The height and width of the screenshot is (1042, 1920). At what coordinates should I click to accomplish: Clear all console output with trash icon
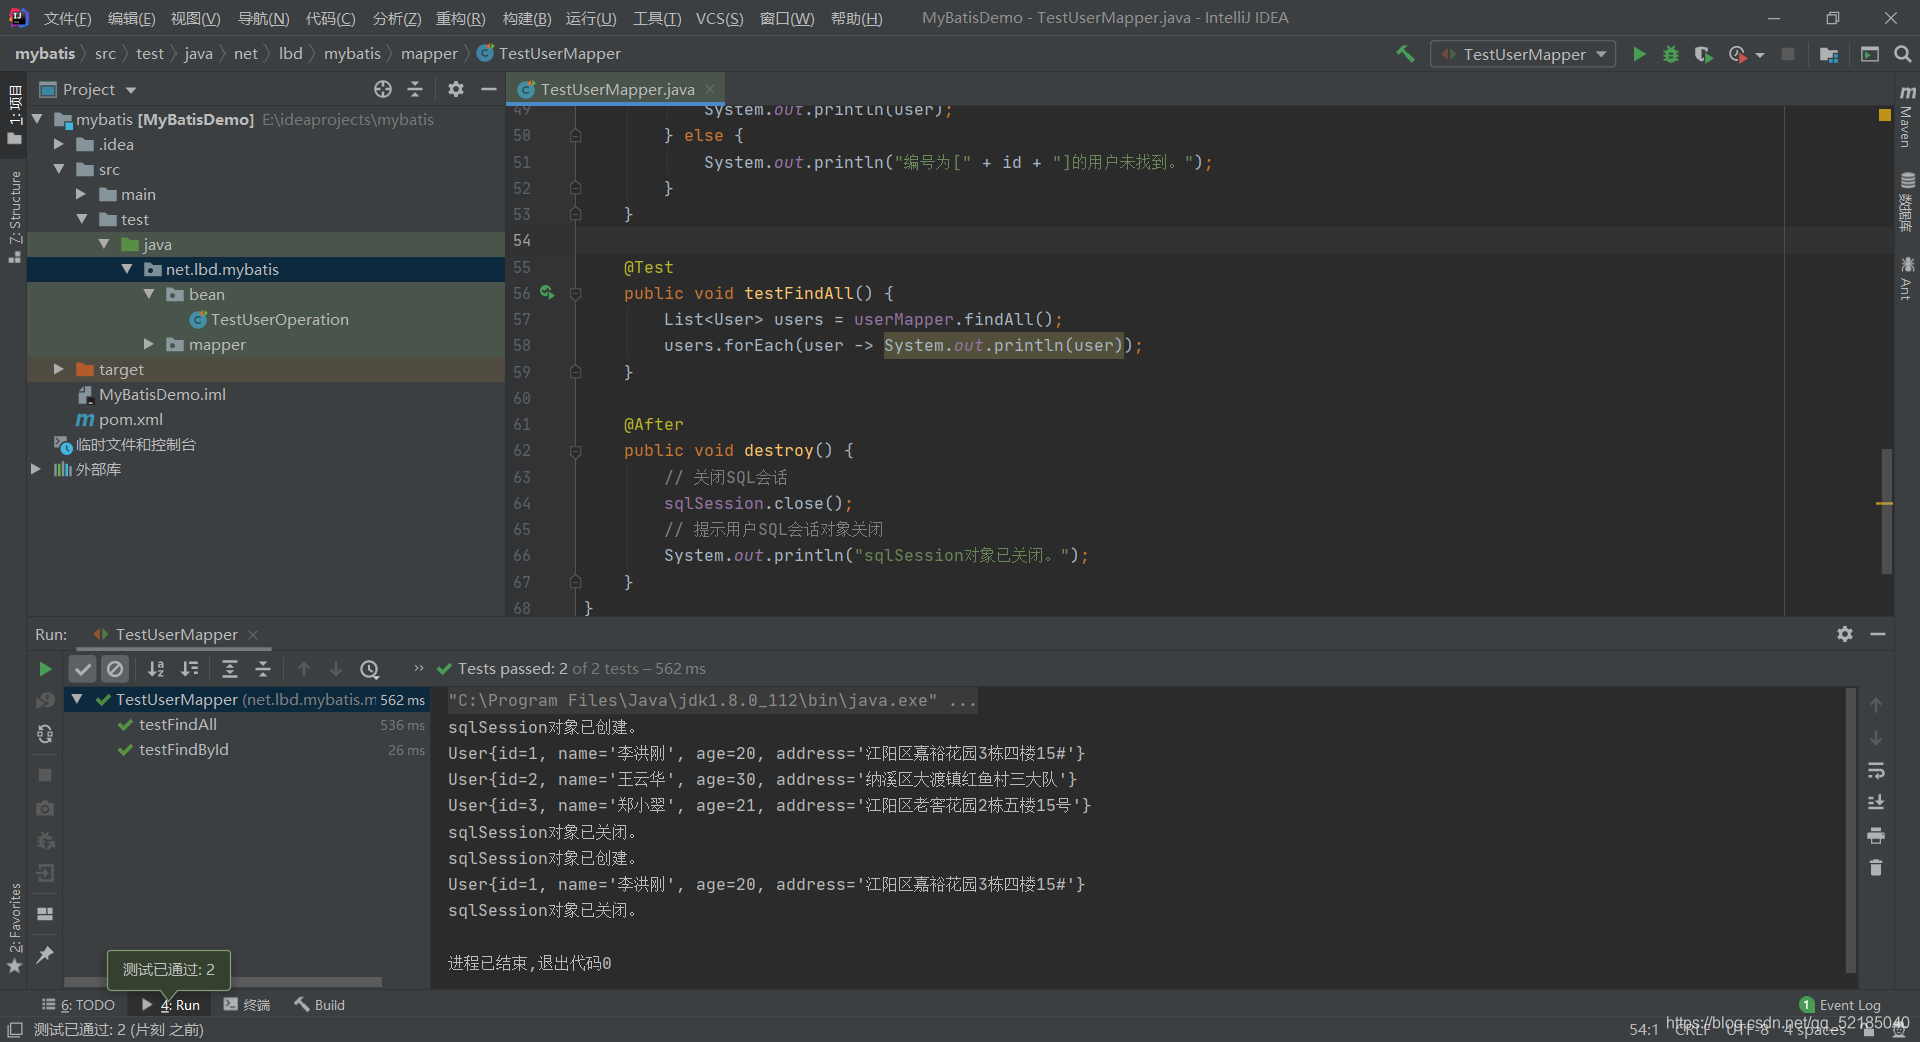pos(1876,868)
